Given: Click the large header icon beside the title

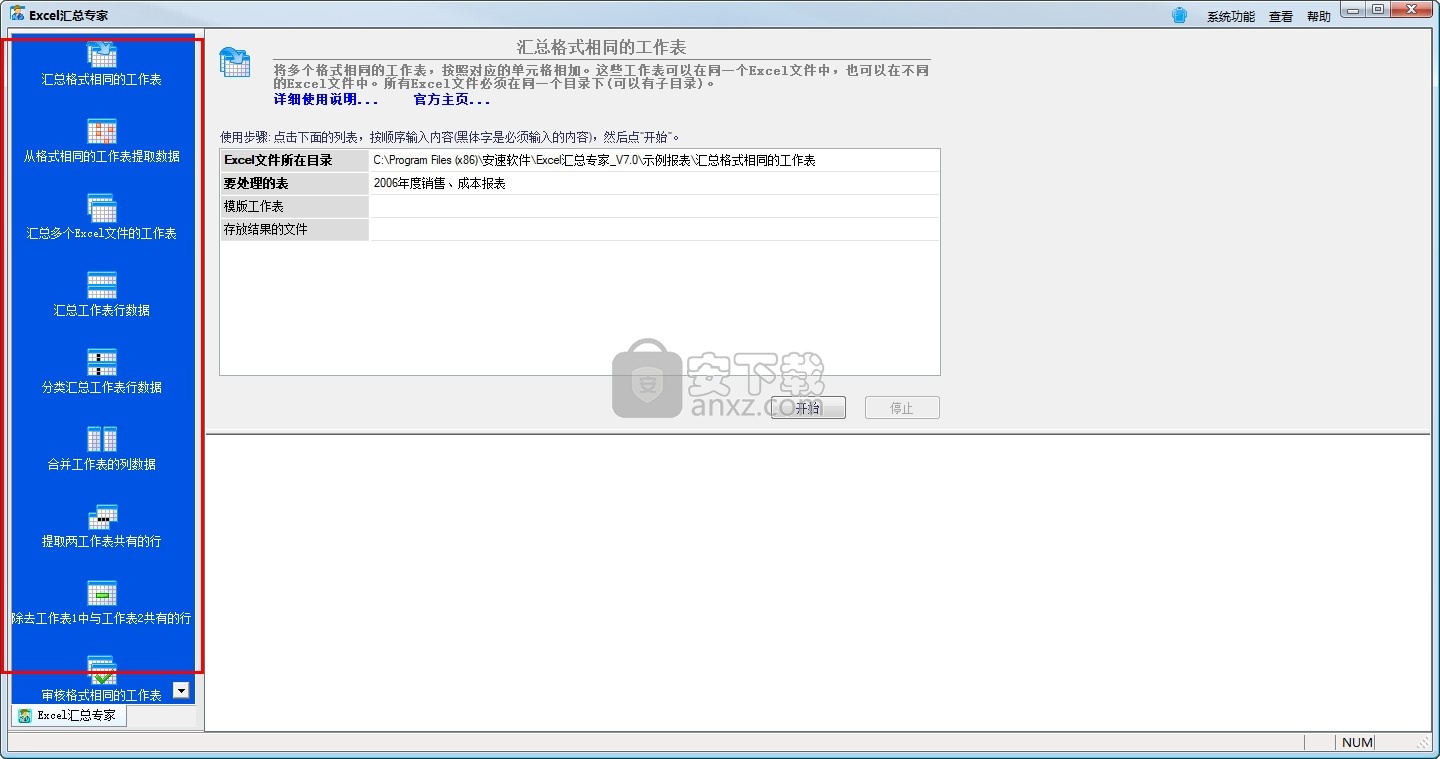Looking at the screenshot, I should pos(235,62).
